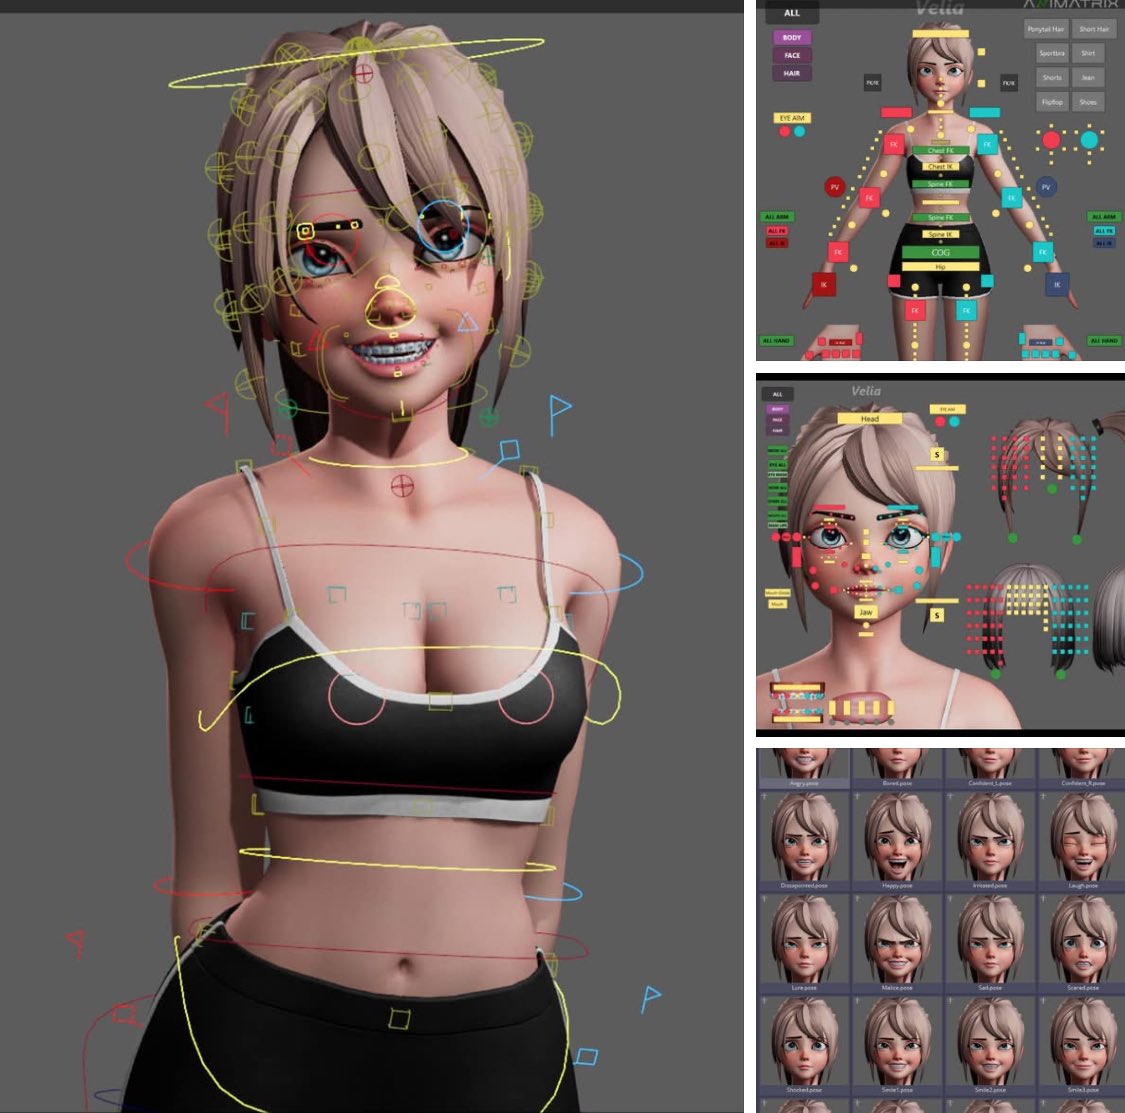This screenshot has width=1125, height=1113.
Task: Toggle Ponytail Hair option
Action: 1045,29
